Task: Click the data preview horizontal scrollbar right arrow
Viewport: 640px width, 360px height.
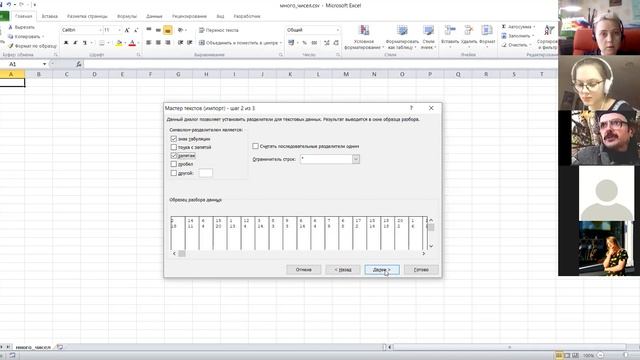Action: pos(424,253)
